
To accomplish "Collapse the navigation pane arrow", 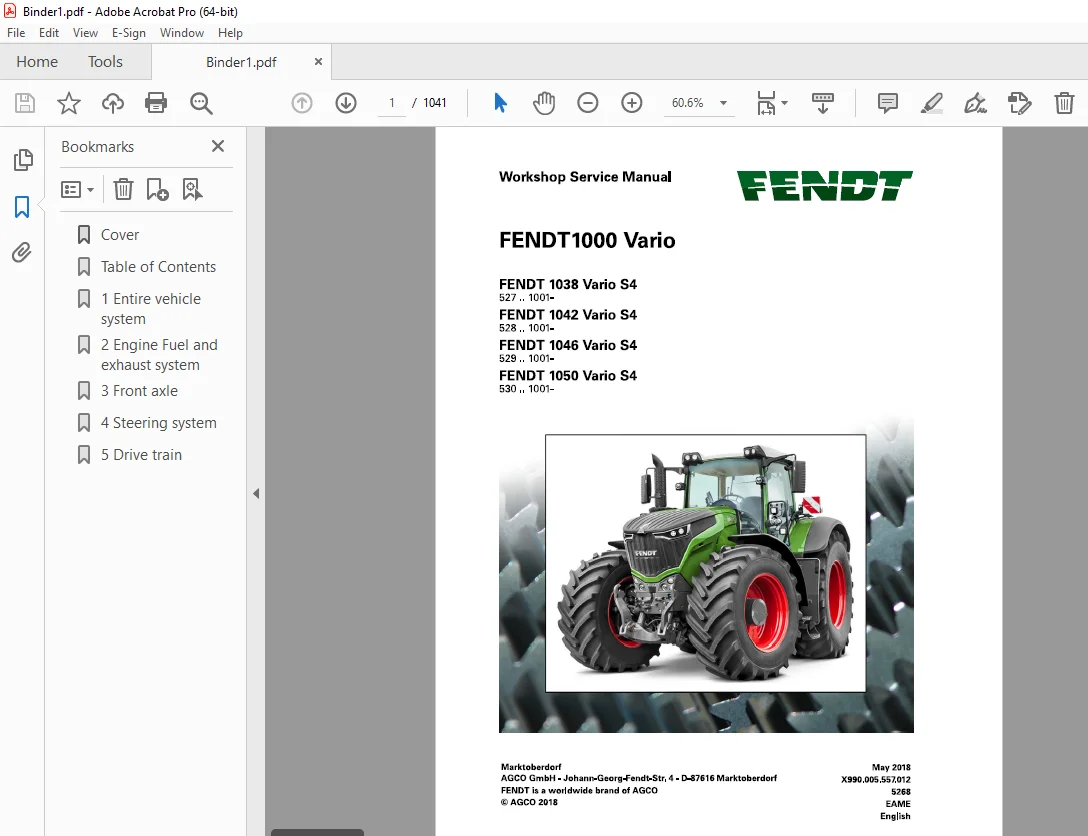I will pos(256,494).
